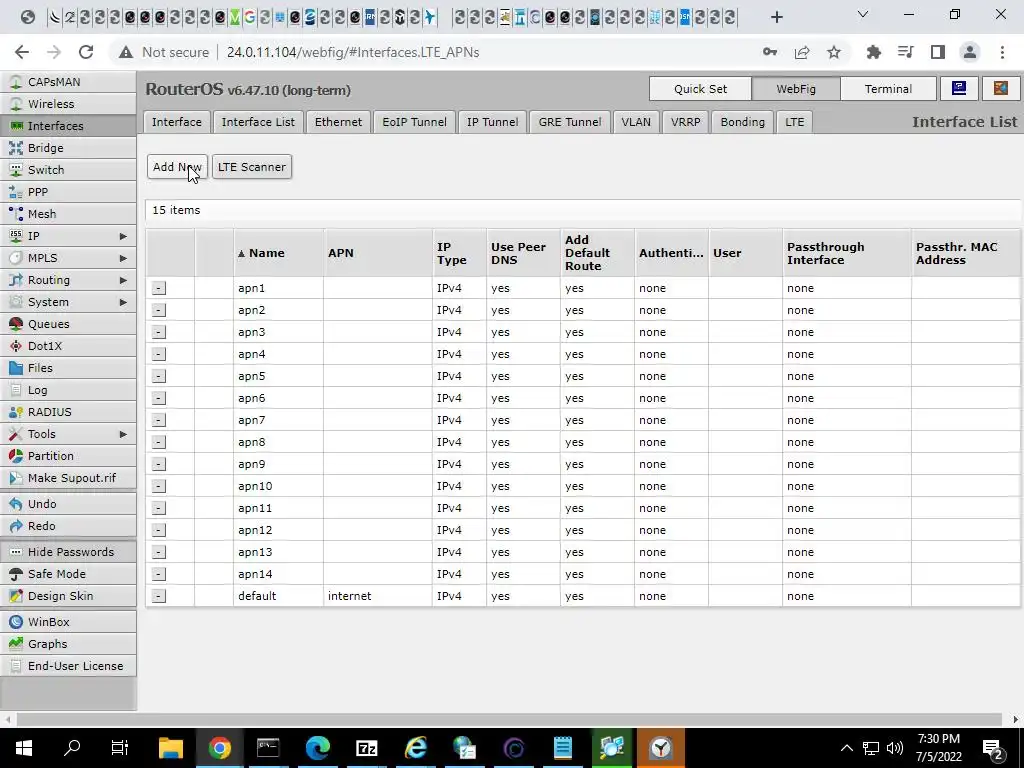The width and height of the screenshot is (1024, 768).
Task: Open Mesh configuration
Action: coord(68,214)
